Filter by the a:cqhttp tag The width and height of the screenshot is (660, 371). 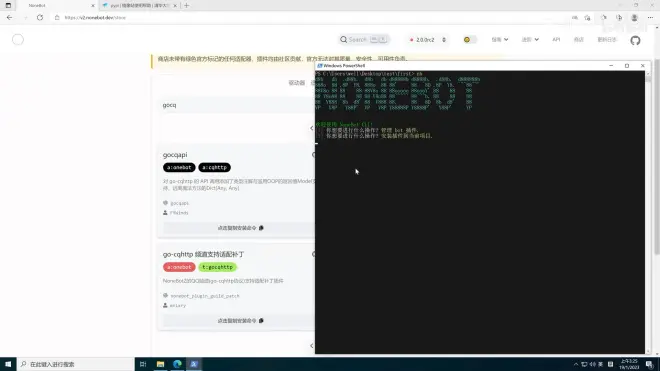[214, 168]
